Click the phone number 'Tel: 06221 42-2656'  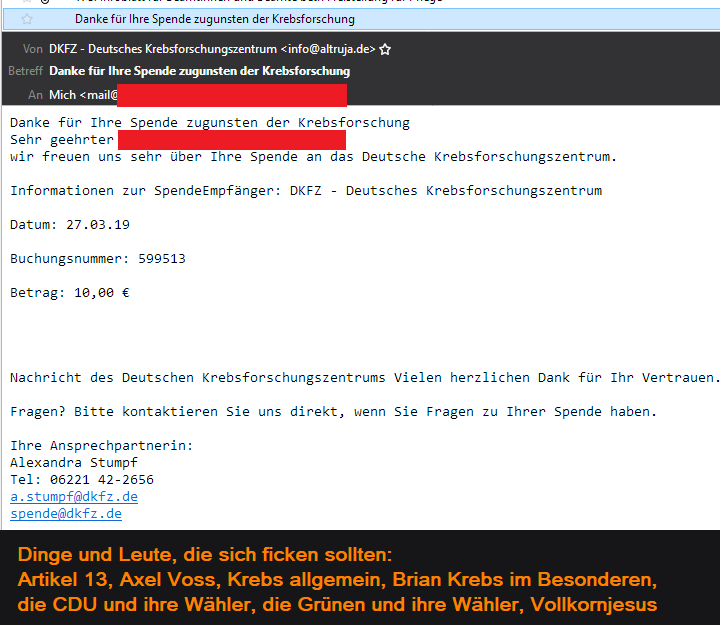point(82,479)
